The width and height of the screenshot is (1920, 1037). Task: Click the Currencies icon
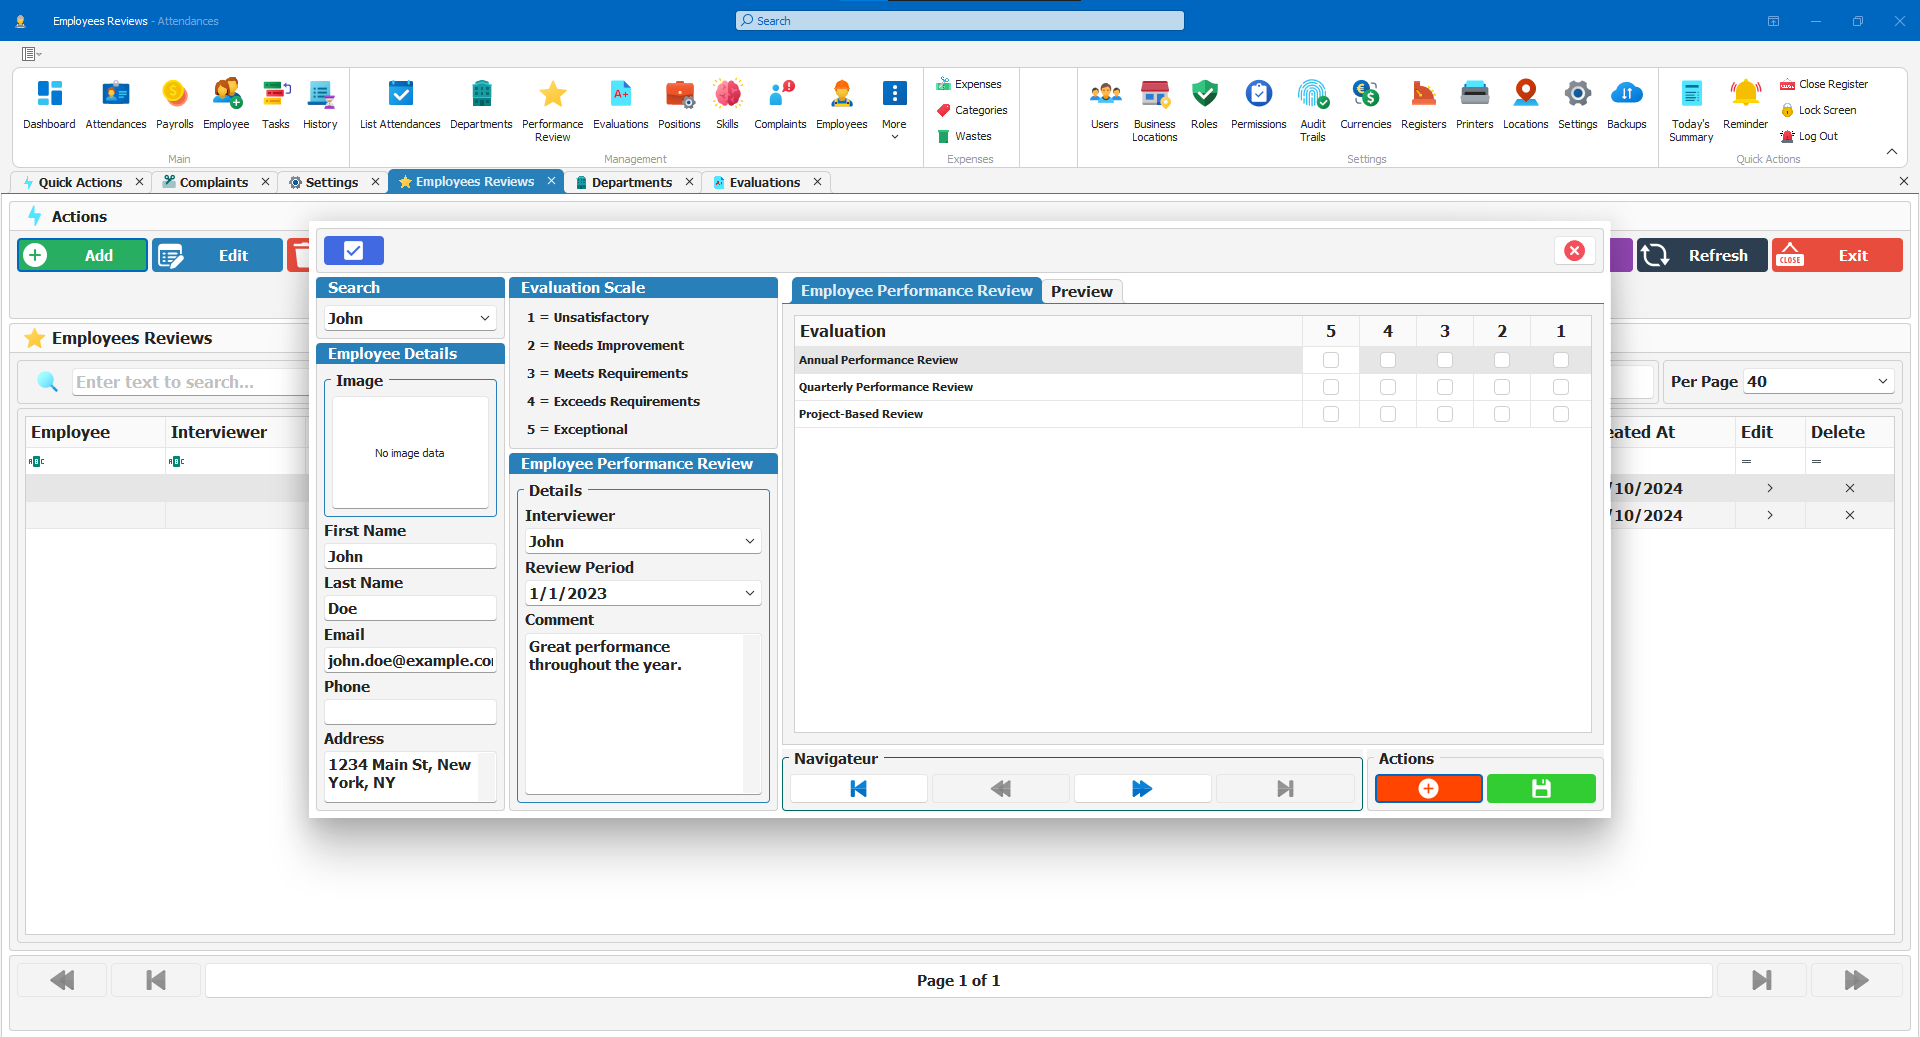(1365, 100)
